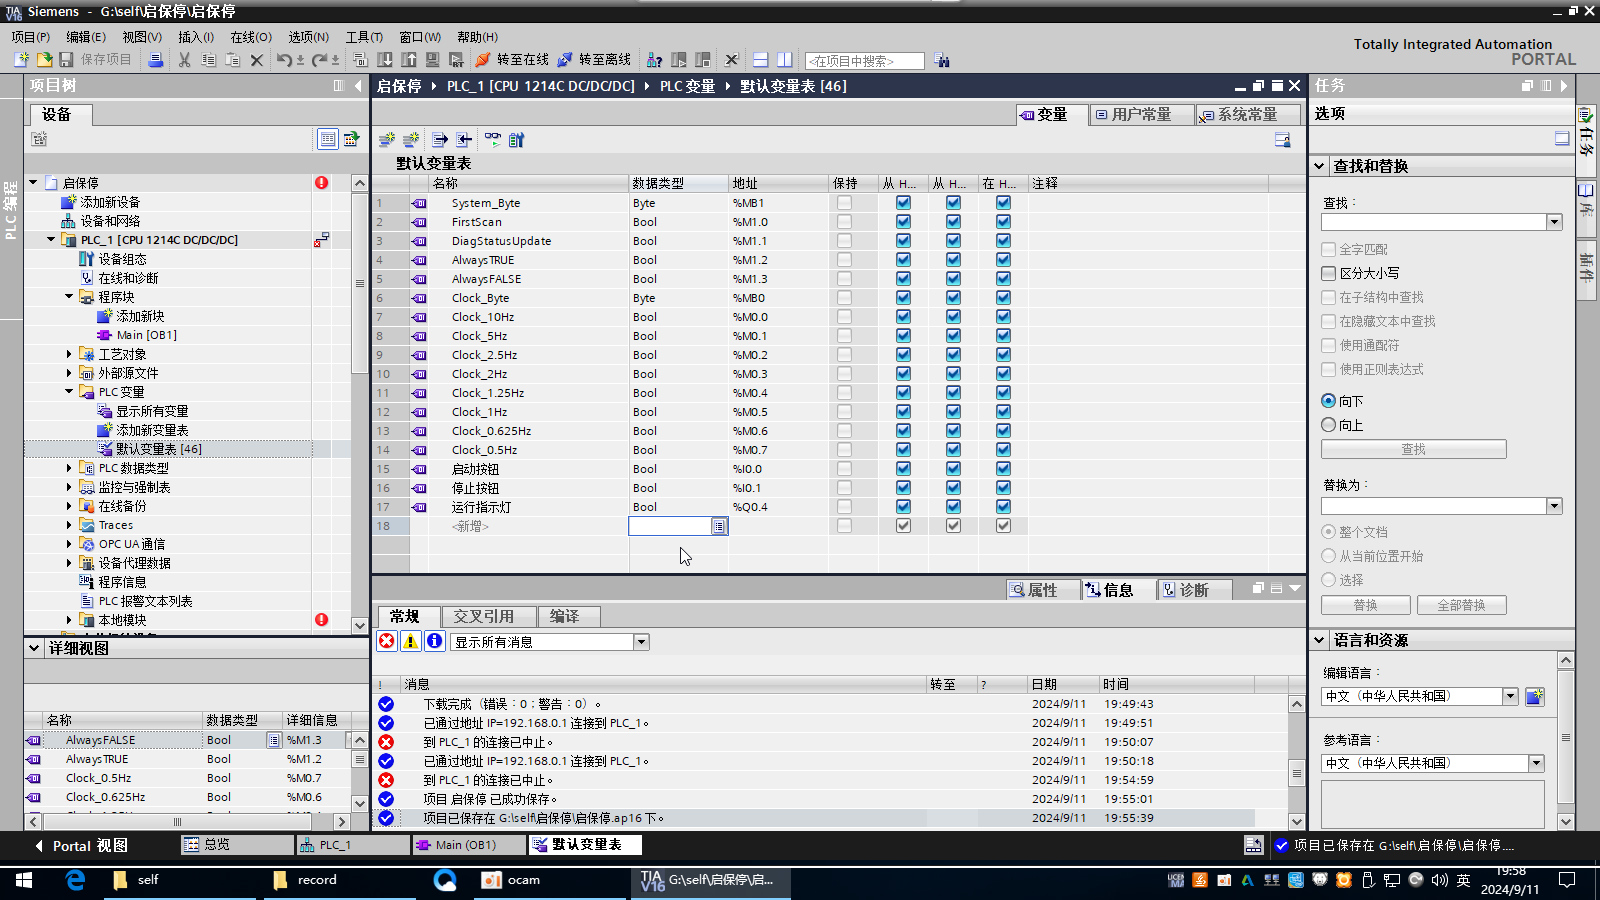Click the Export tags icon
Viewport: 1600px width, 900px height.
439,140
